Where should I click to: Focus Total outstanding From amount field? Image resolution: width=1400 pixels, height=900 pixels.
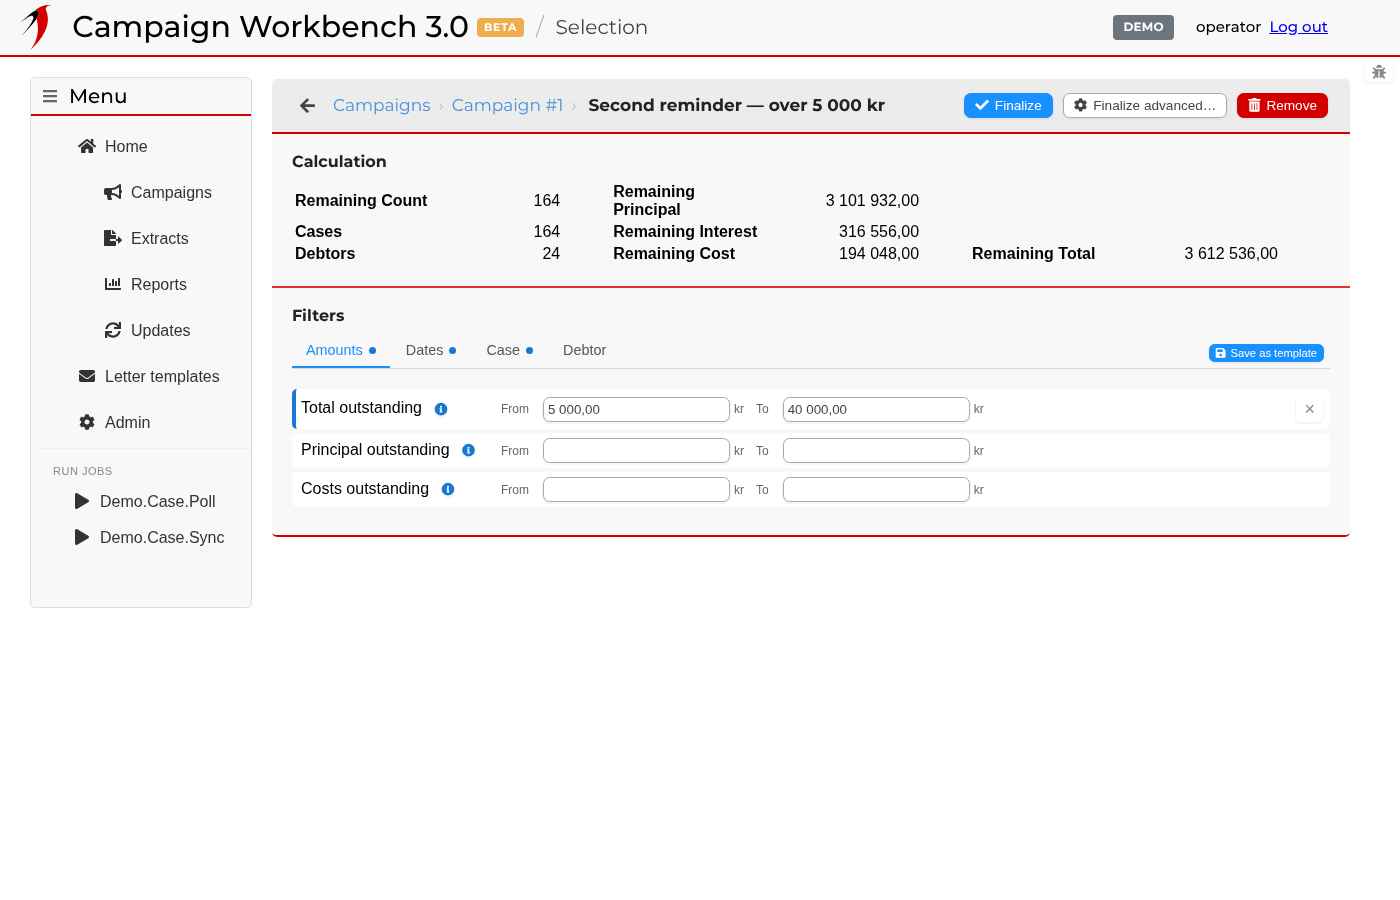636,409
